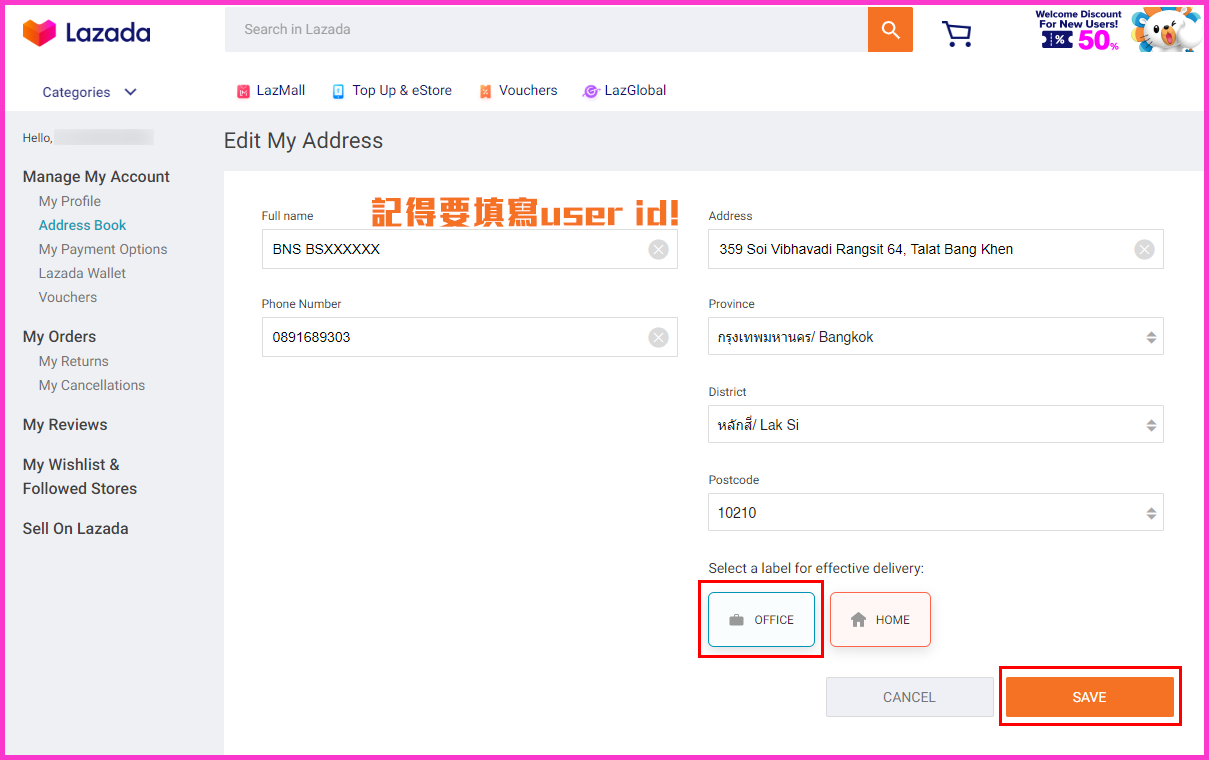Viewport: 1209px width, 760px height.
Task: Clear the Address field with X icon
Action: pos(1144,250)
